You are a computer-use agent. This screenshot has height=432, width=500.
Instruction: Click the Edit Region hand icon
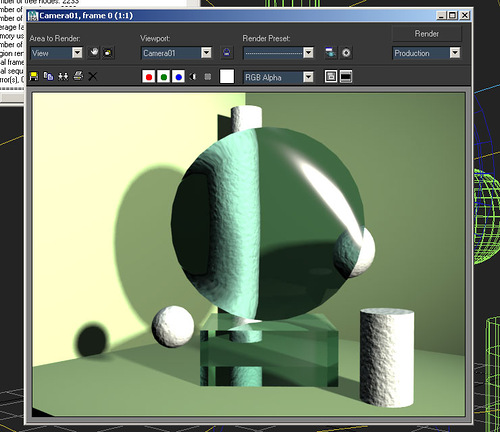[x=94, y=53]
